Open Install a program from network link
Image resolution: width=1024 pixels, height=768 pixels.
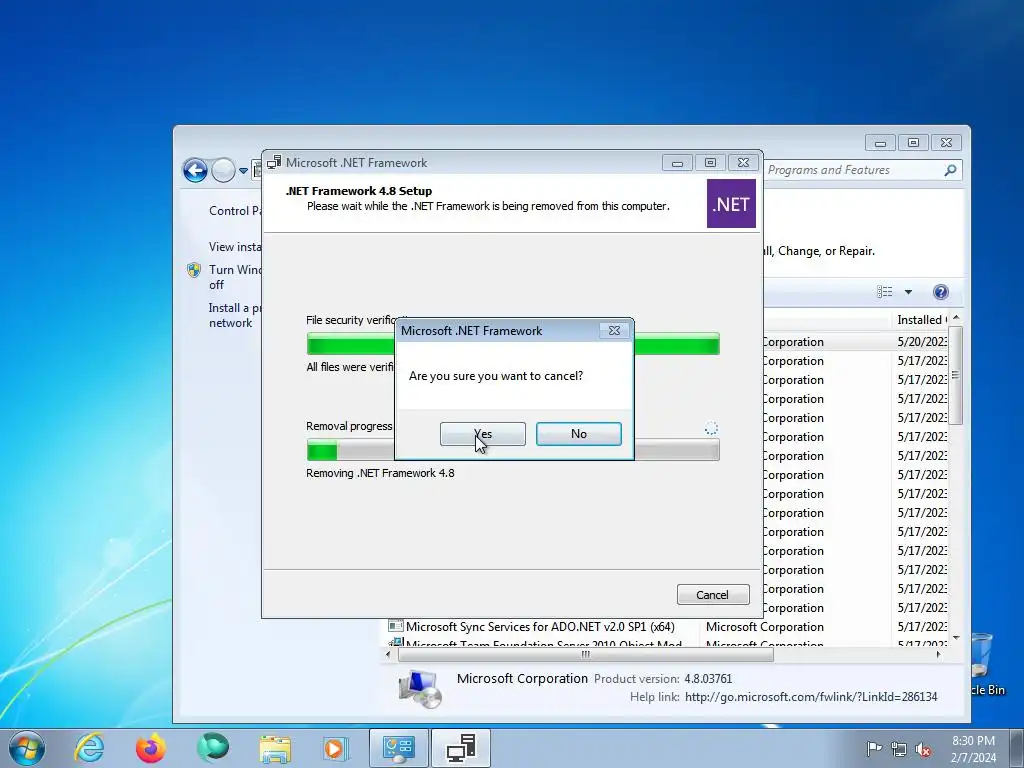point(234,315)
